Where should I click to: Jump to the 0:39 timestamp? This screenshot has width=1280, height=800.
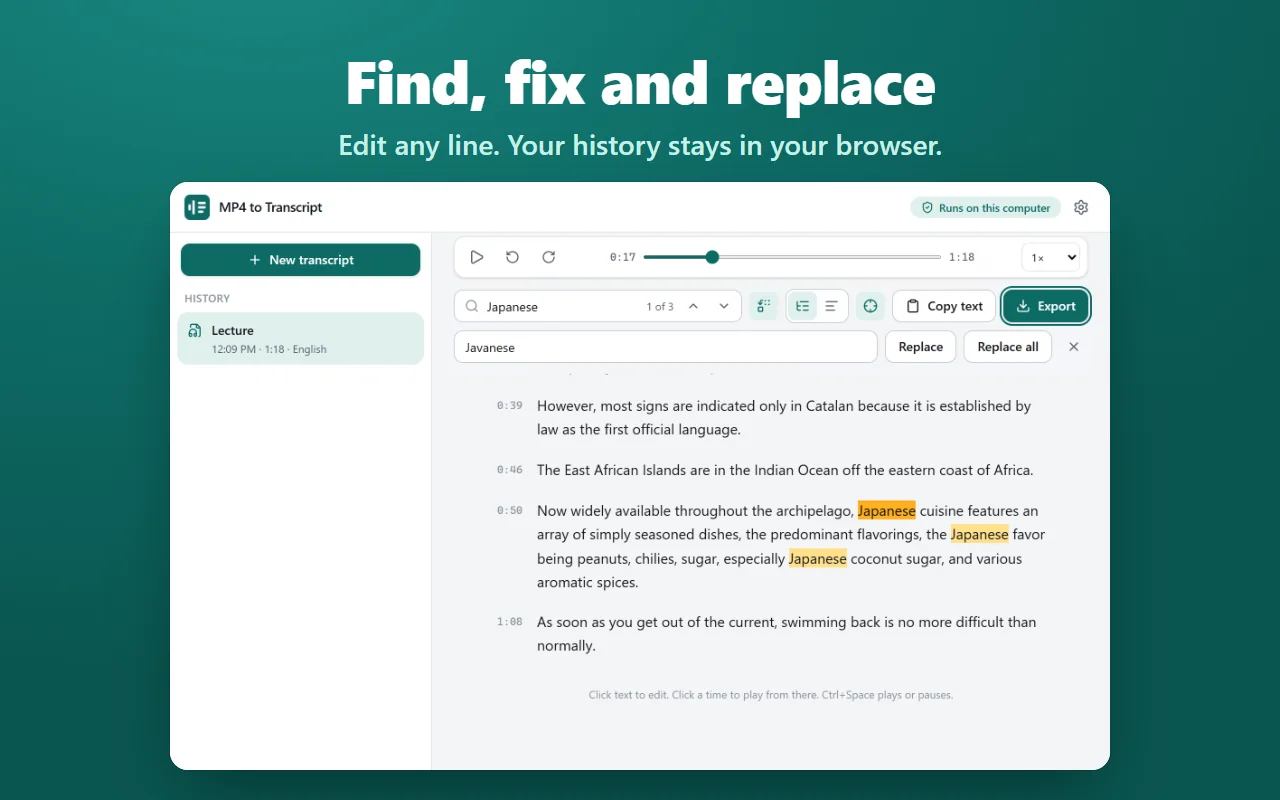point(510,406)
